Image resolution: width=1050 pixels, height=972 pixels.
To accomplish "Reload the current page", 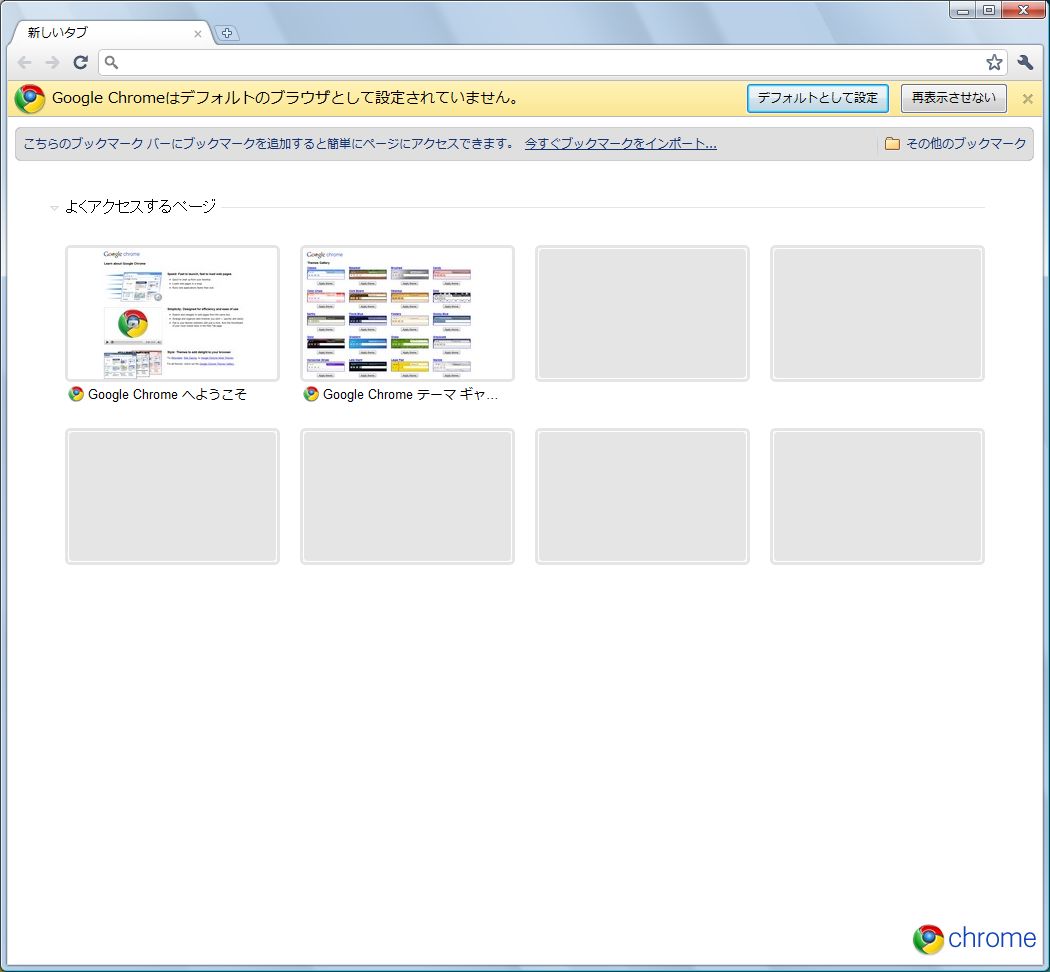I will point(80,62).
